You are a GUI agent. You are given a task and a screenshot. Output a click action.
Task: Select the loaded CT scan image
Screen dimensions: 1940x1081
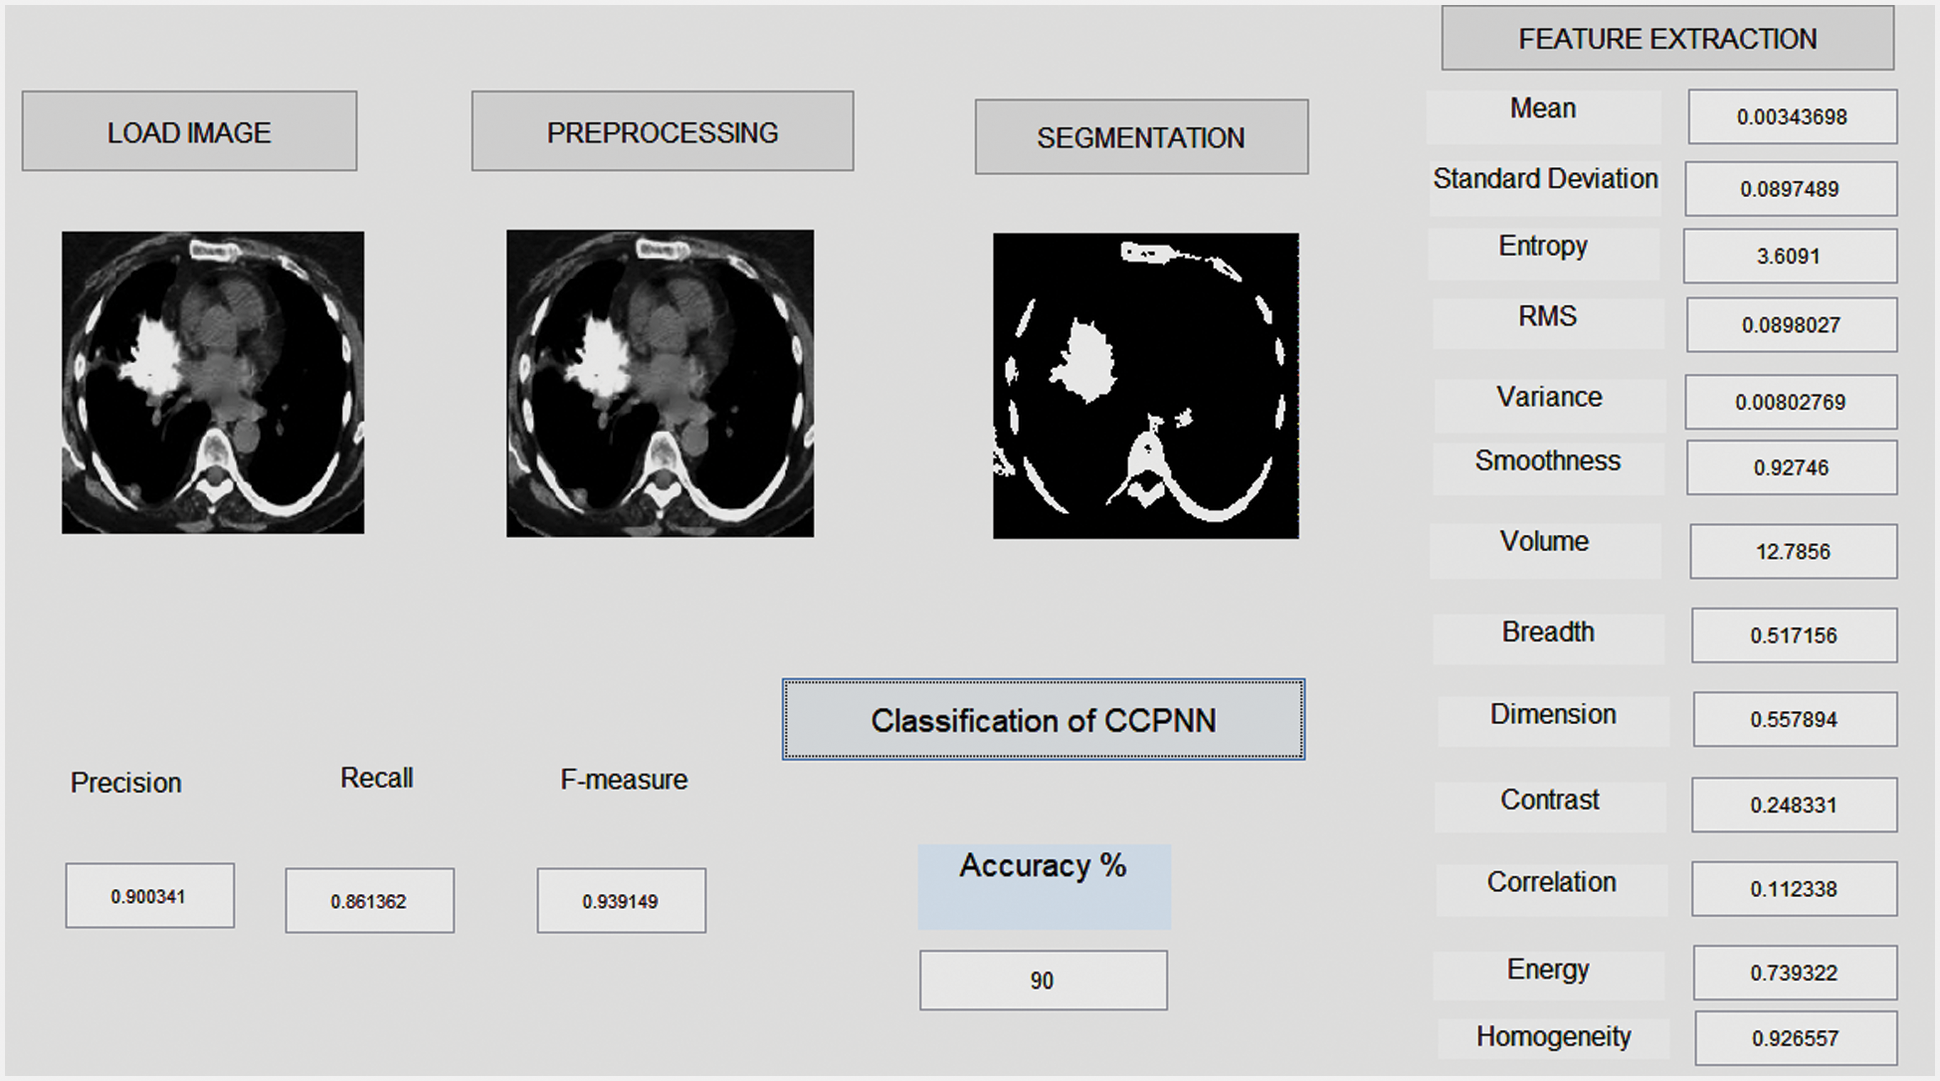click(213, 383)
